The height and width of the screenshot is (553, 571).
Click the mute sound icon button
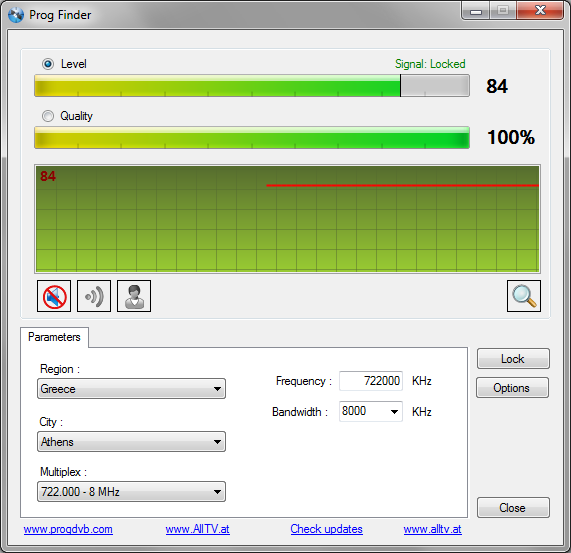pyautogui.click(x=54, y=296)
